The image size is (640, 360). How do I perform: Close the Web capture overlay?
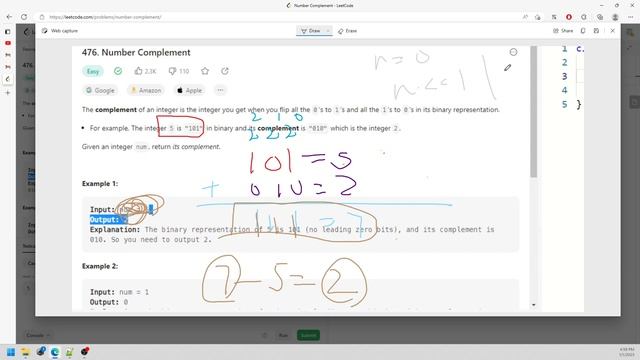pos(612,31)
